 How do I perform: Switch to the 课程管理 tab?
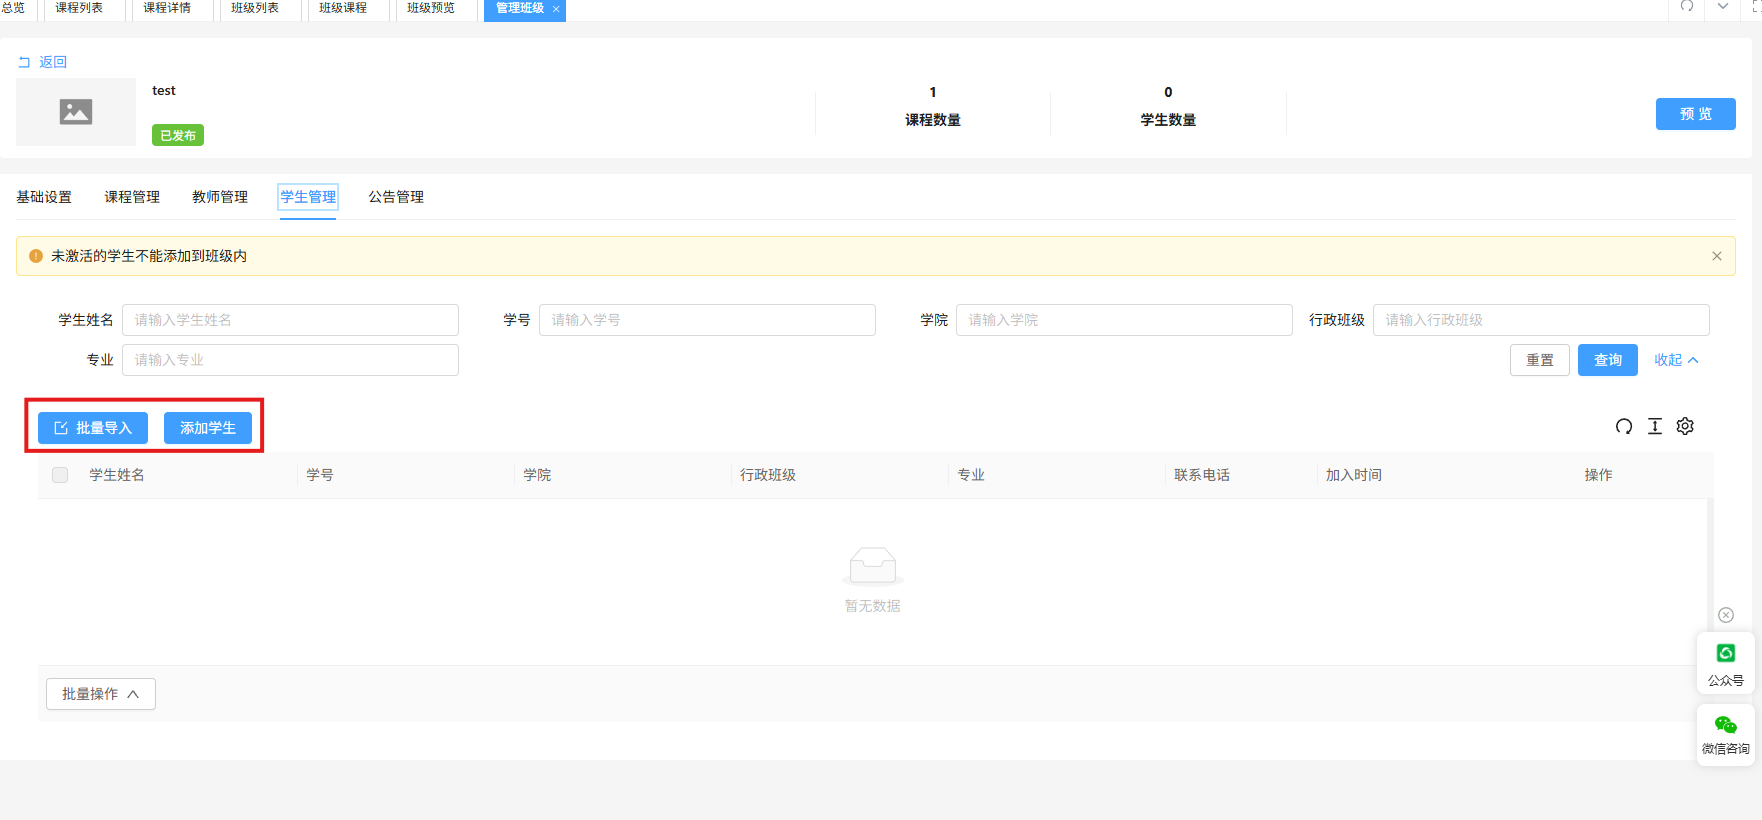[x=132, y=197]
